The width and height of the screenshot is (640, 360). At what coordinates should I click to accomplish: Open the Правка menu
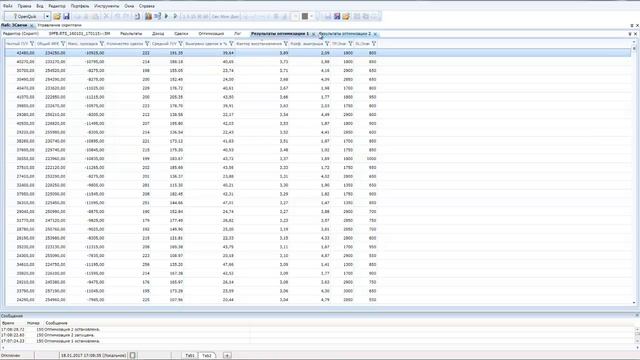click(x=24, y=6)
